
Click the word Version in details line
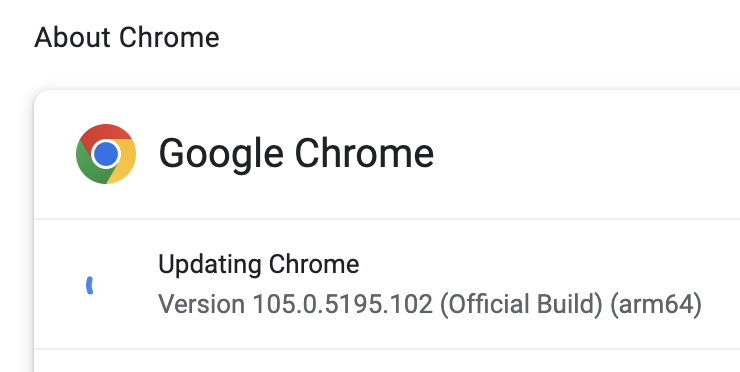click(x=202, y=304)
